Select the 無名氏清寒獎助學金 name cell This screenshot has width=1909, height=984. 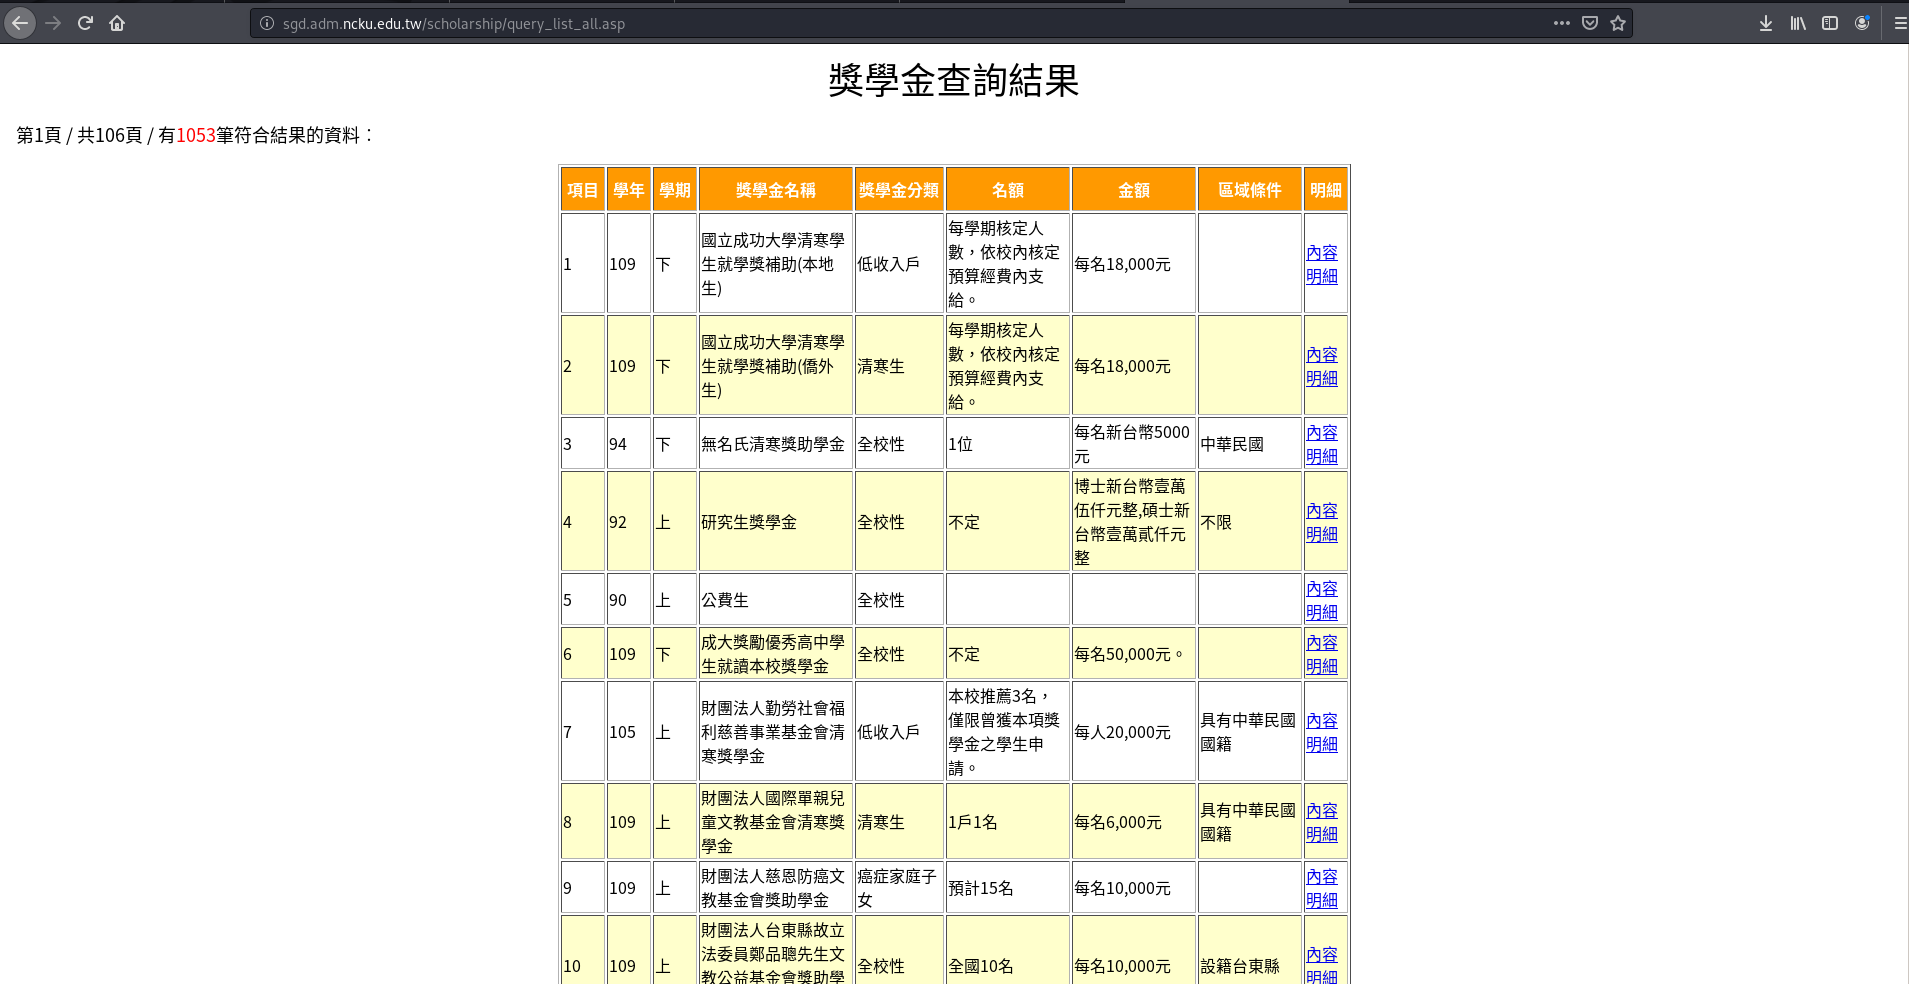[776, 444]
